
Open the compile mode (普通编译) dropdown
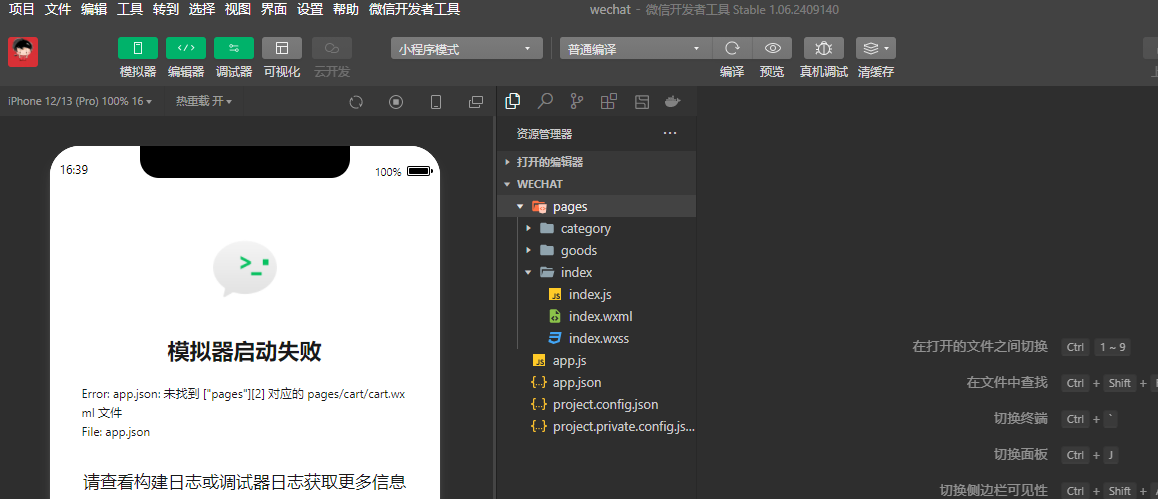click(x=636, y=49)
